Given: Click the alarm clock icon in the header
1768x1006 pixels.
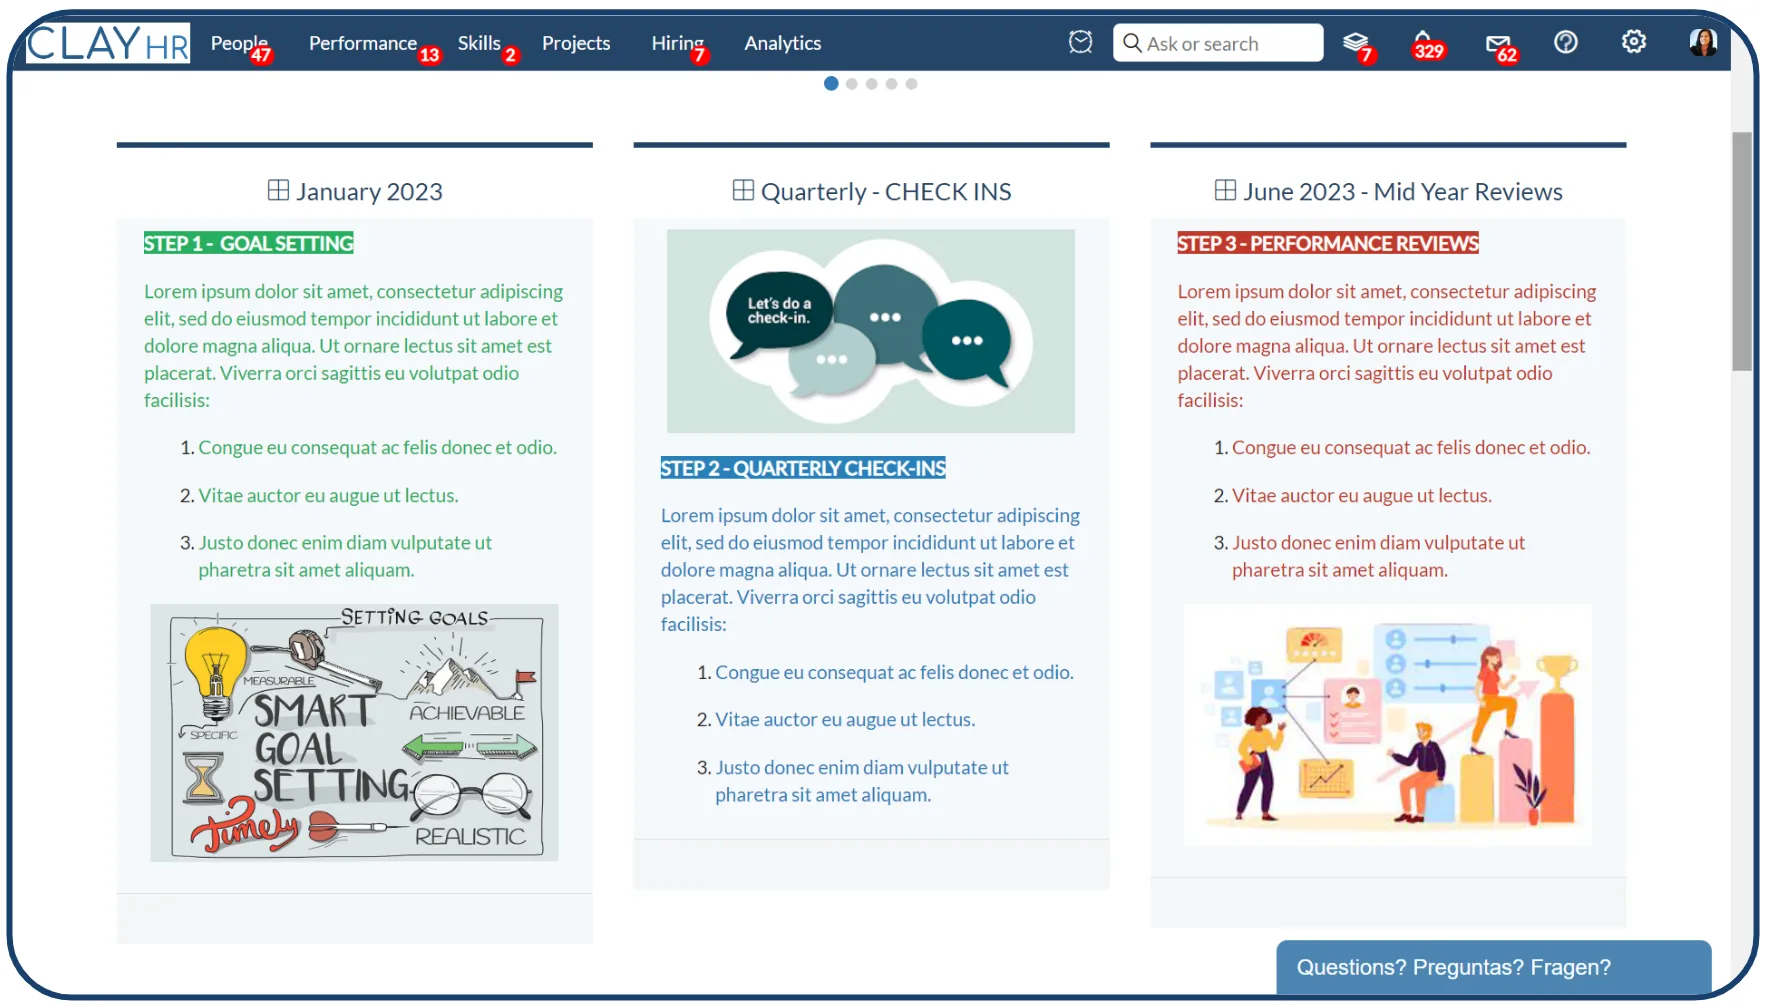Looking at the screenshot, I should click(1080, 42).
